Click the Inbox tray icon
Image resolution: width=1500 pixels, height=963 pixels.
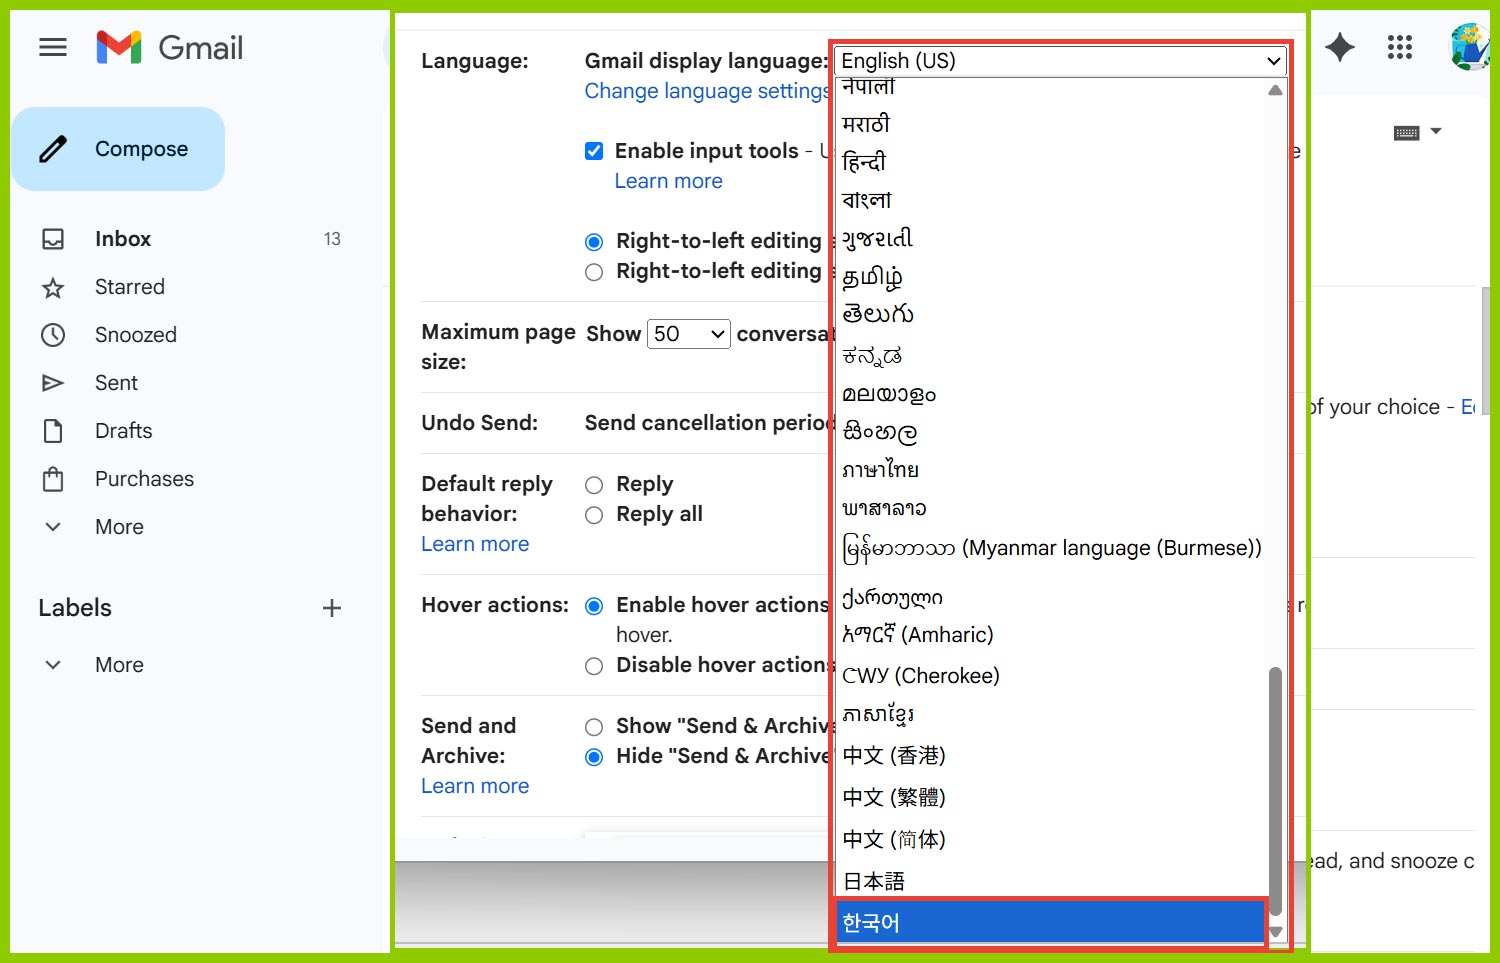pyautogui.click(x=53, y=239)
